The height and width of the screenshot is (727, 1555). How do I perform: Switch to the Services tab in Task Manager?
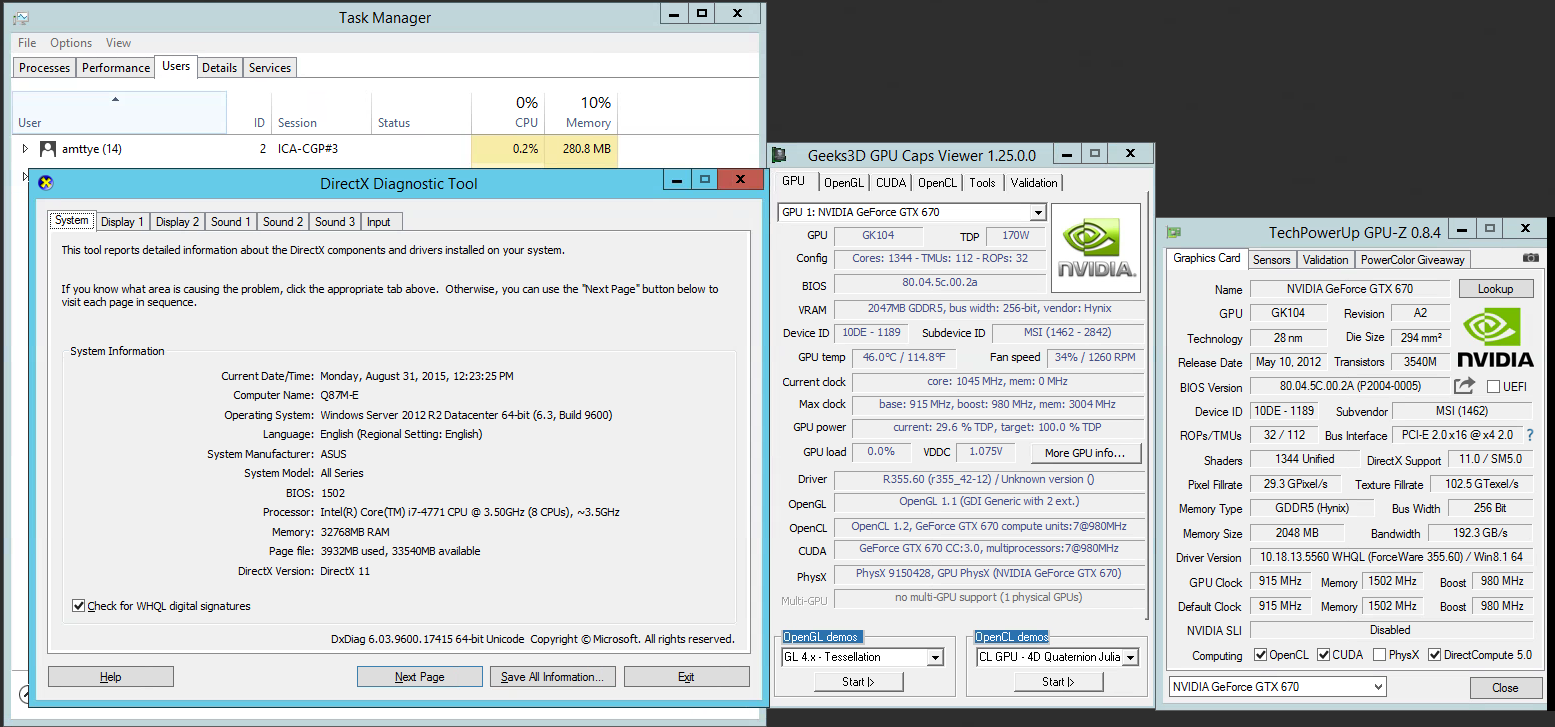coord(270,68)
